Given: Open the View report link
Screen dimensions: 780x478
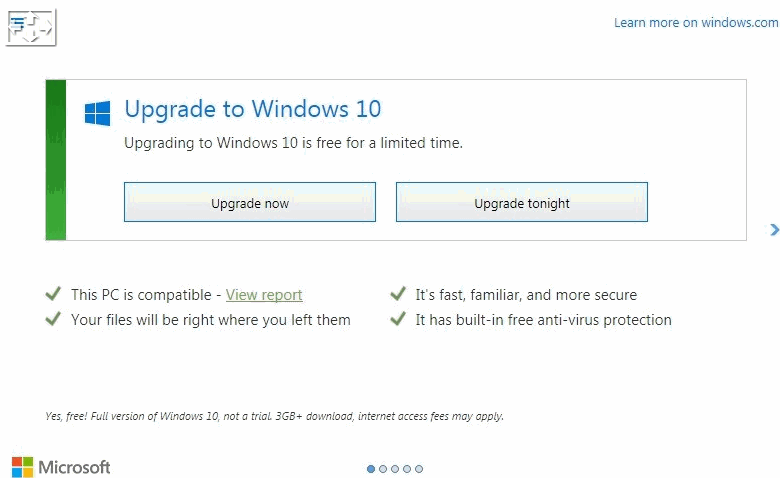Looking at the screenshot, I should pos(264,295).
